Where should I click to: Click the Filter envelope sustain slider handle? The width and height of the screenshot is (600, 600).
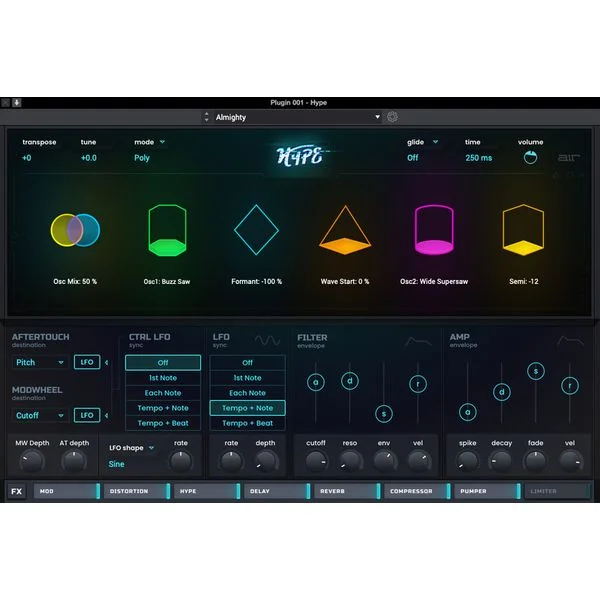click(384, 414)
